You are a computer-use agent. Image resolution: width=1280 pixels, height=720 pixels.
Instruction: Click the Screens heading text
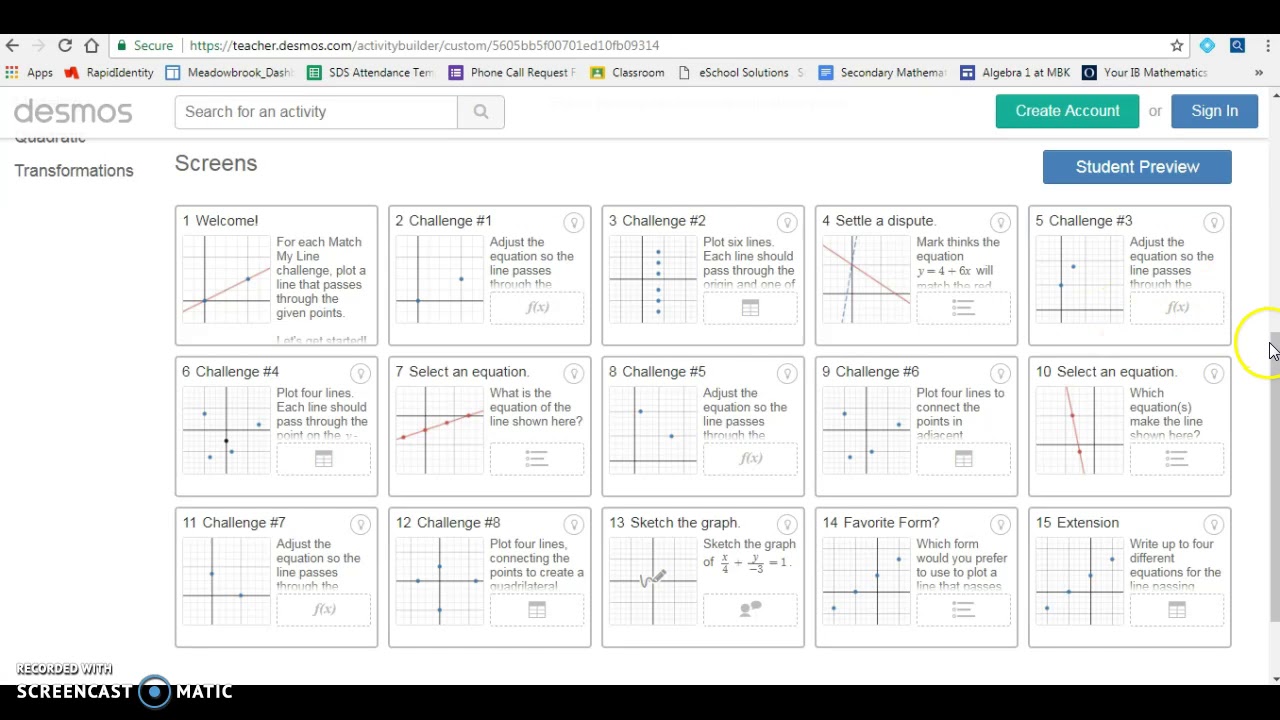tap(216, 163)
